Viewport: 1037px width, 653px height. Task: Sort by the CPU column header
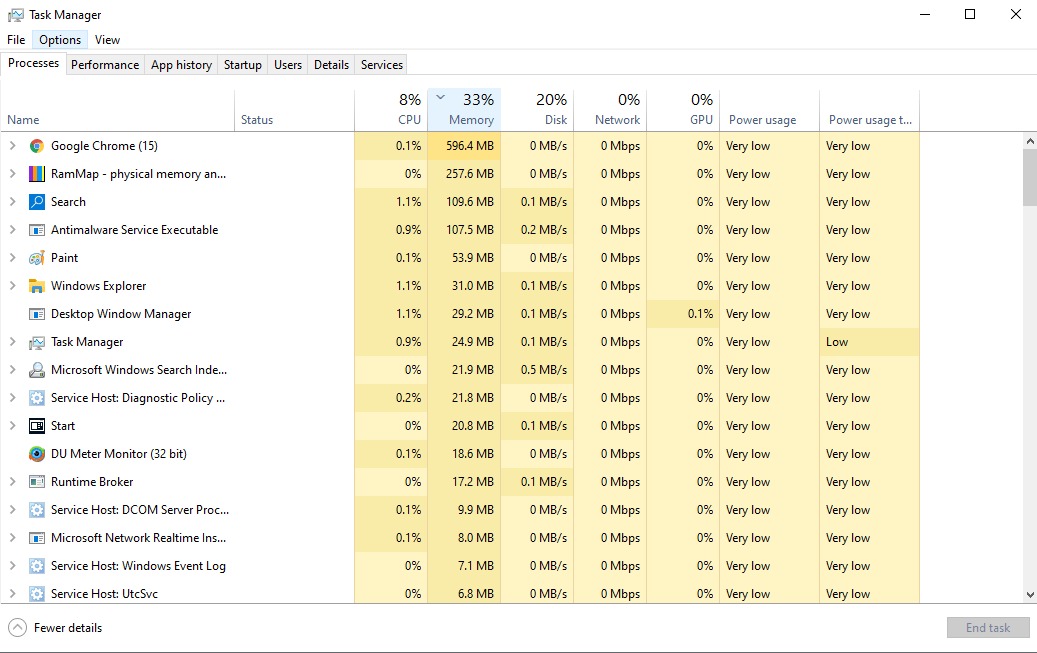click(391, 110)
